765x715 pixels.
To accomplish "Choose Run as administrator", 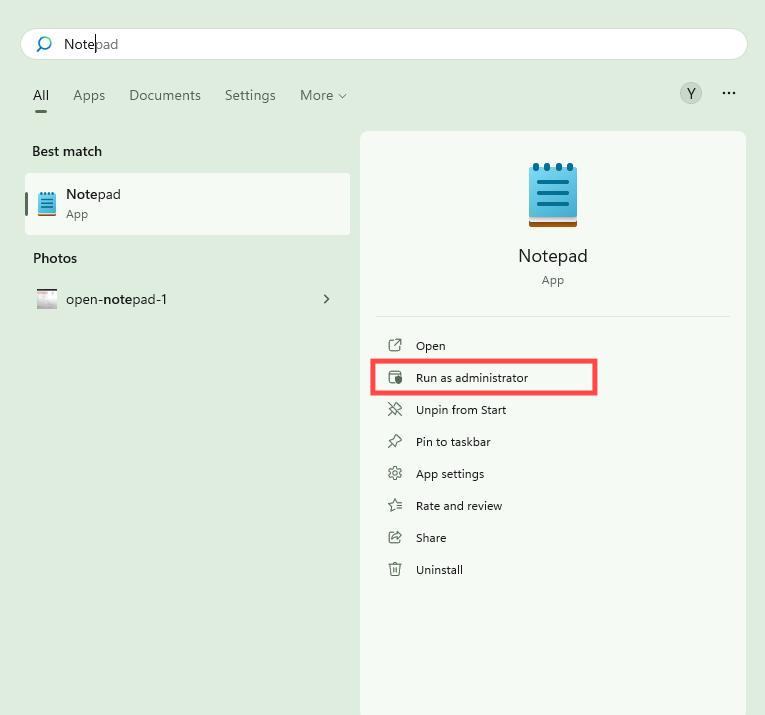I will point(483,377).
